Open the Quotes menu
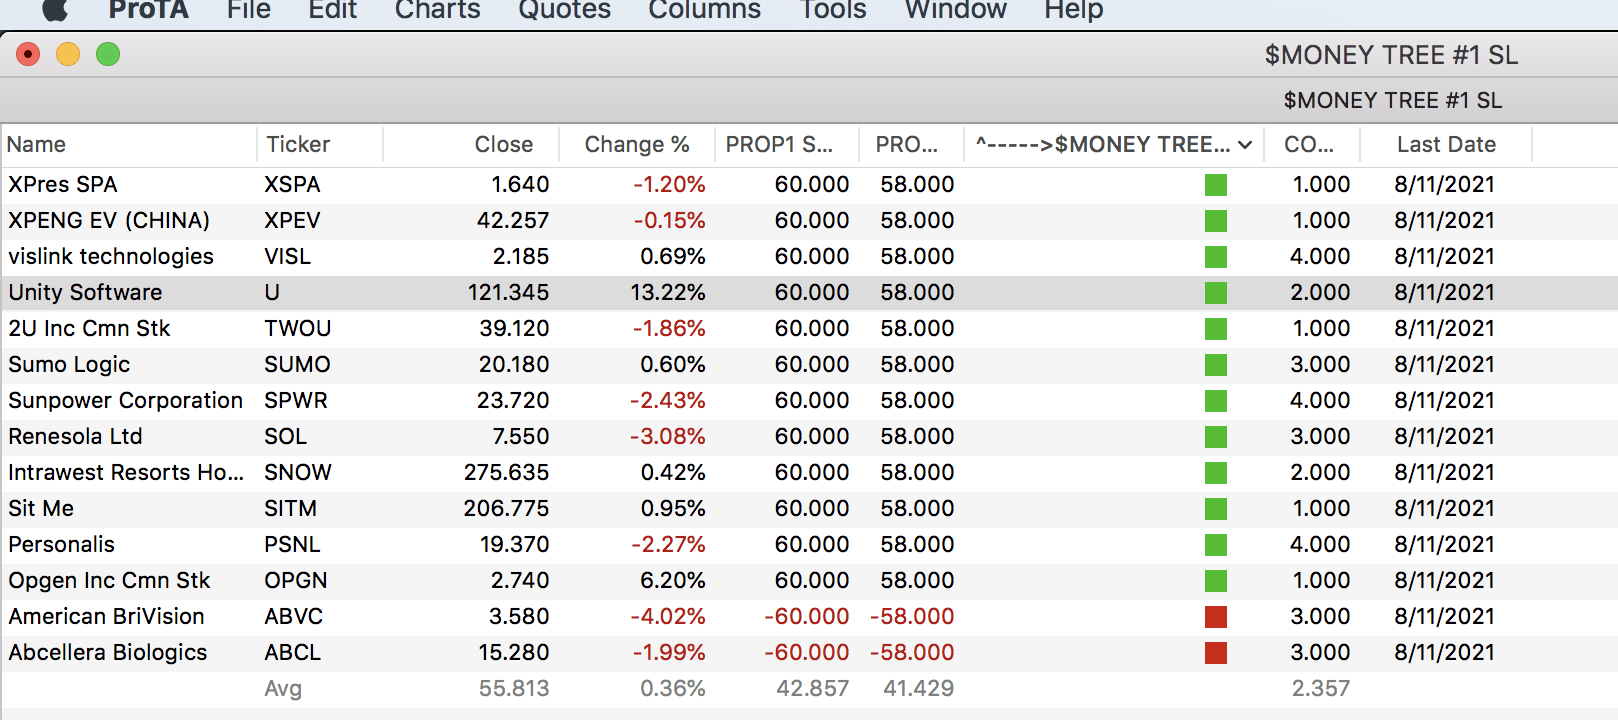The image size is (1618, 720). tap(564, 10)
